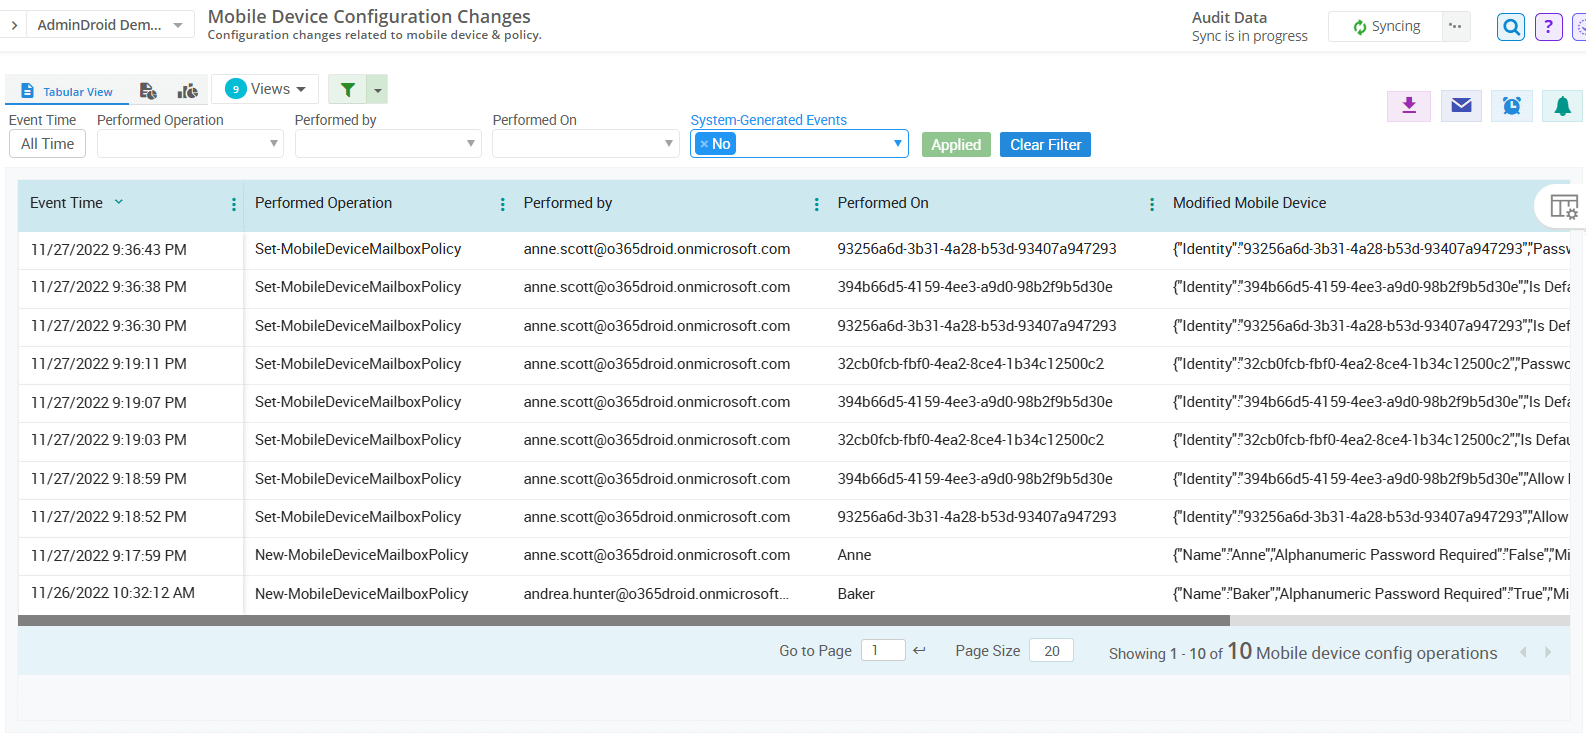The width and height of the screenshot is (1586, 741).
Task: Click the Performed by column header
Action: coord(568,203)
